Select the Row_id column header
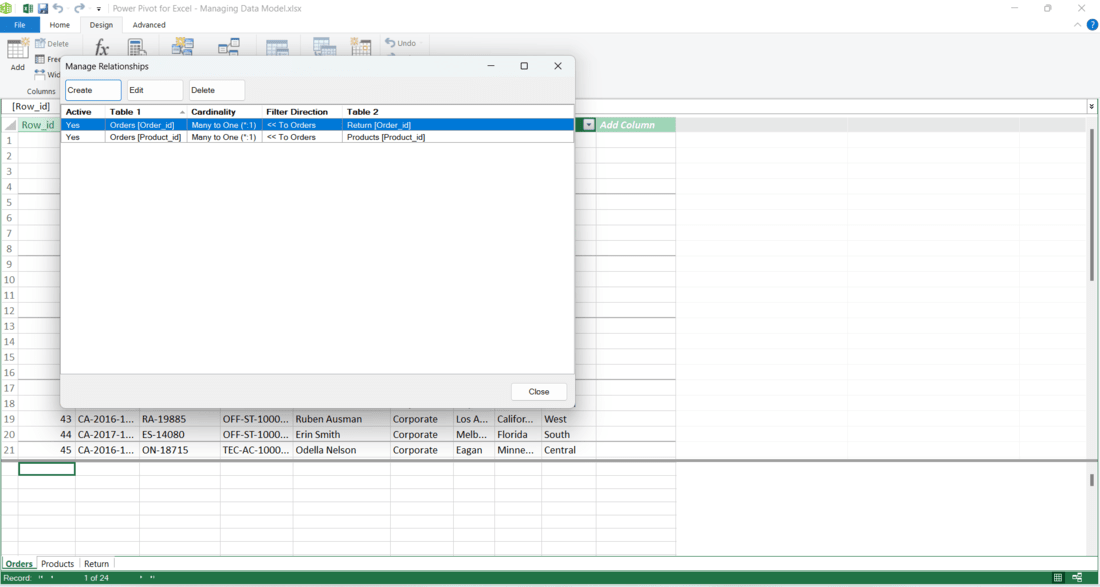1100x587 pixels. pos(40,125)
